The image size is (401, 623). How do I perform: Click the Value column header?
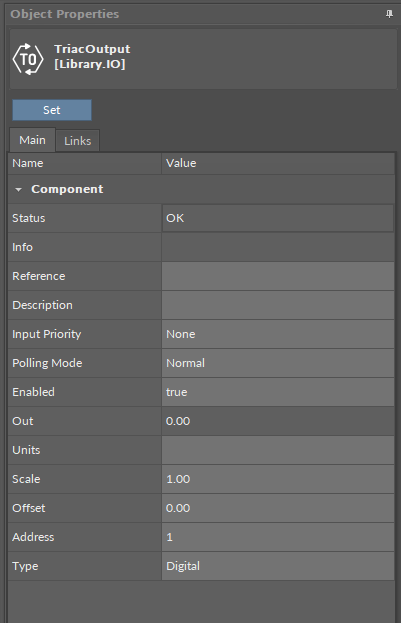click(x=278, y=163)
